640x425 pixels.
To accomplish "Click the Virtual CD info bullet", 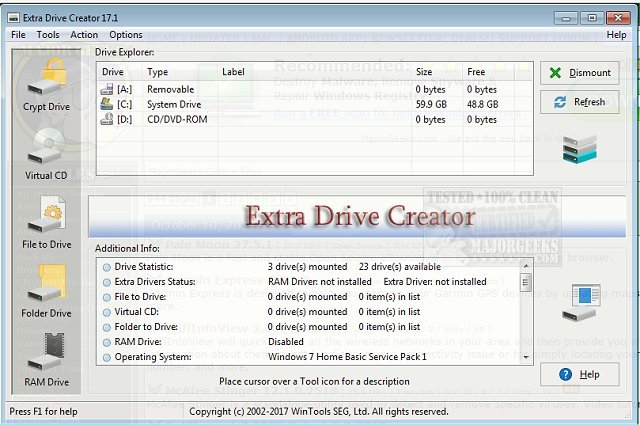I will 107,312.
